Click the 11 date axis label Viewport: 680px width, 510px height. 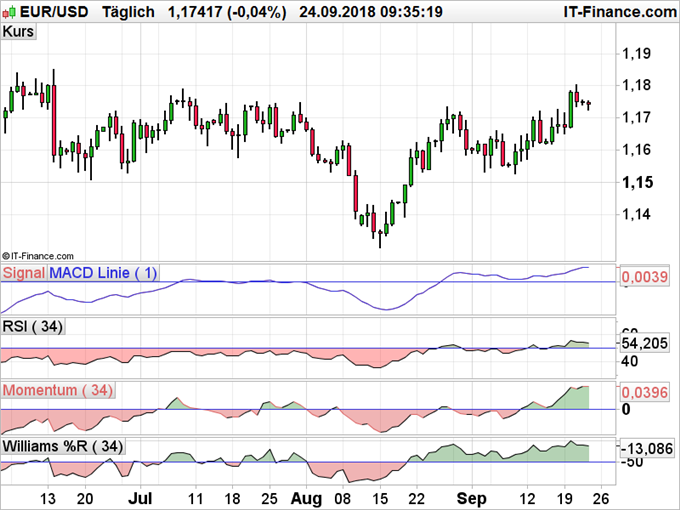[195, 499]
